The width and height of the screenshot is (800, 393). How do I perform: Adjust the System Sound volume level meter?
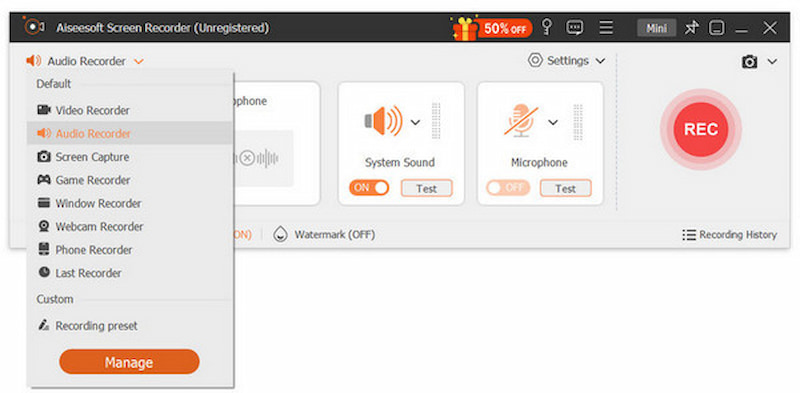(x=436, y=121)
